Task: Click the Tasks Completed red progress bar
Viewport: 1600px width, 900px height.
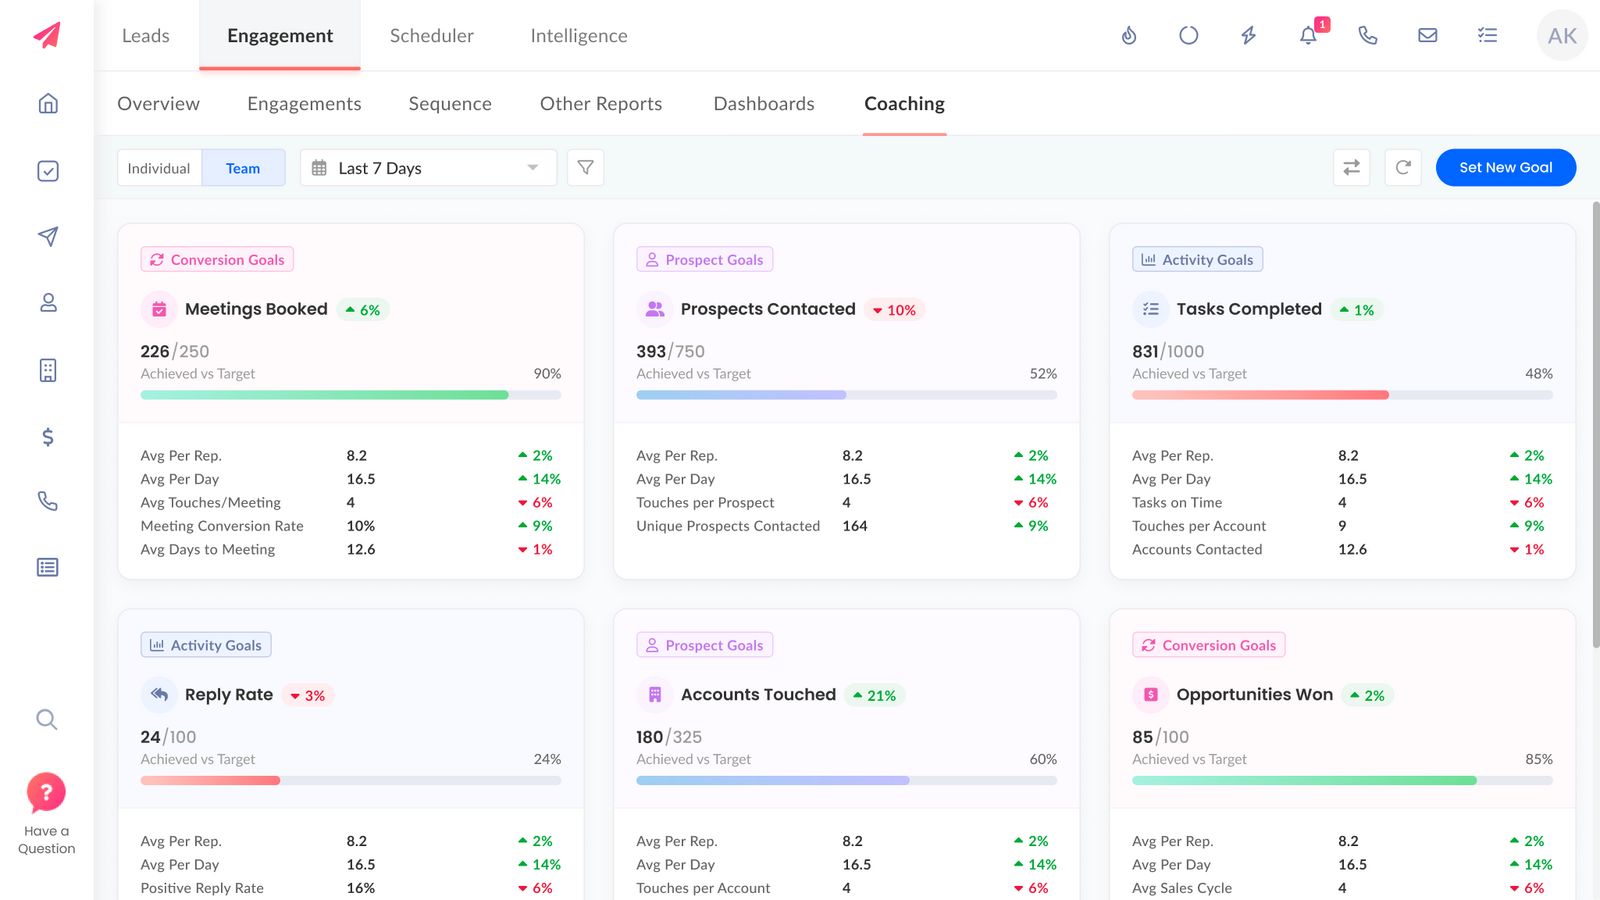Action: (1342, 395)
